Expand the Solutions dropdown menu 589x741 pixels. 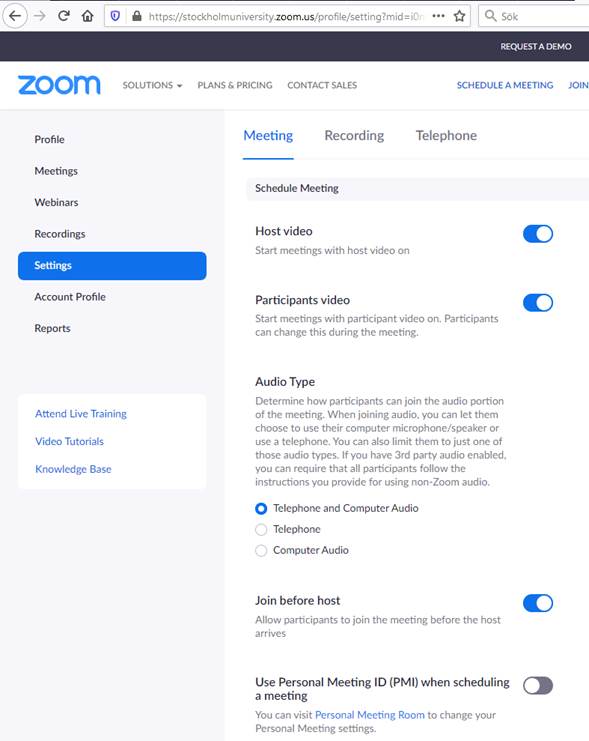click(152, 85)
